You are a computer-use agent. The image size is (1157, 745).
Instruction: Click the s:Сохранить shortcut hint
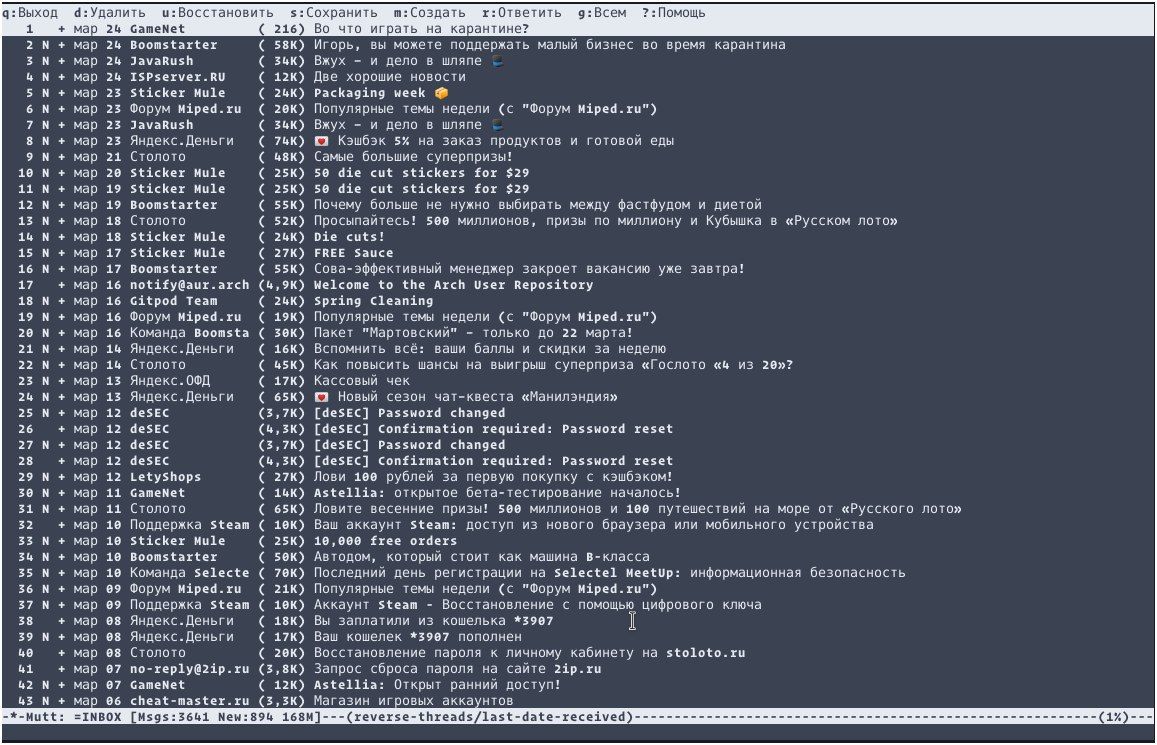tap(333, 13)
